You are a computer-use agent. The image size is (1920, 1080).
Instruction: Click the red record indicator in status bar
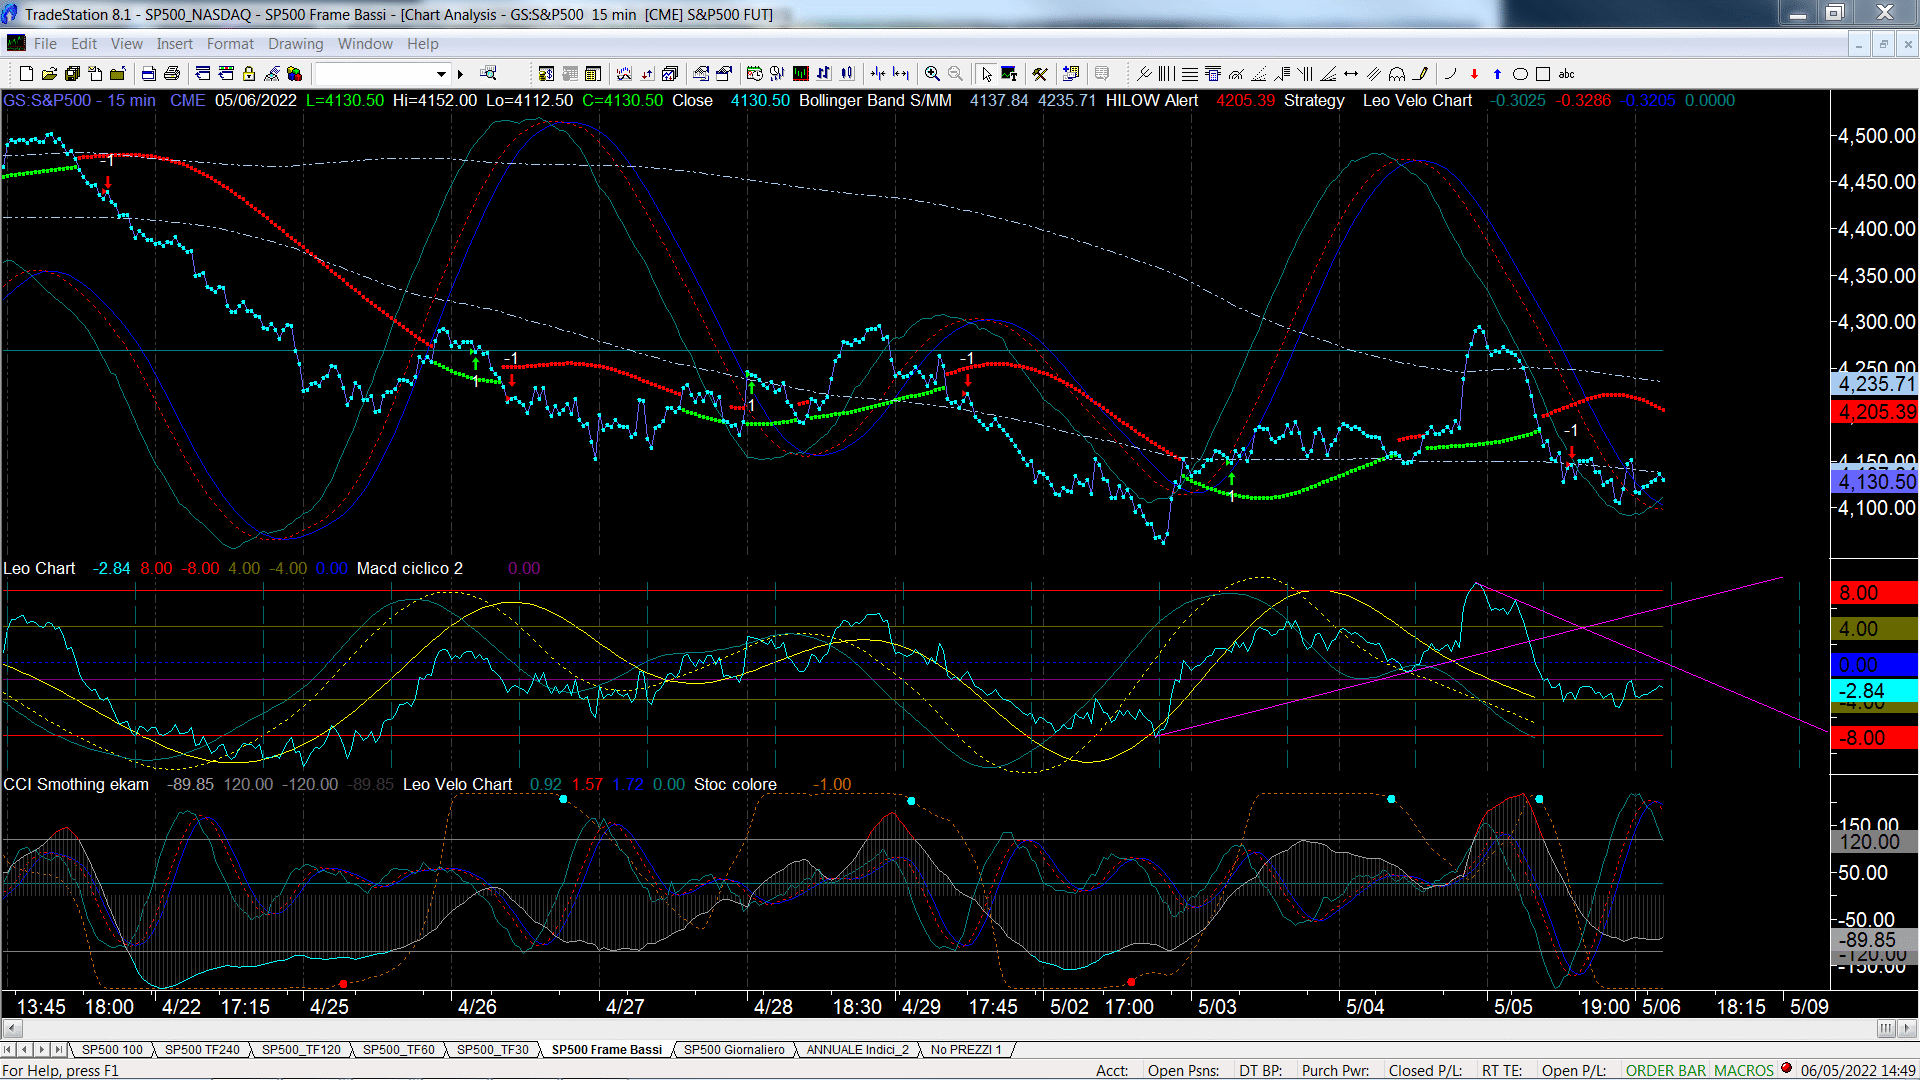pos(1787,1069)
